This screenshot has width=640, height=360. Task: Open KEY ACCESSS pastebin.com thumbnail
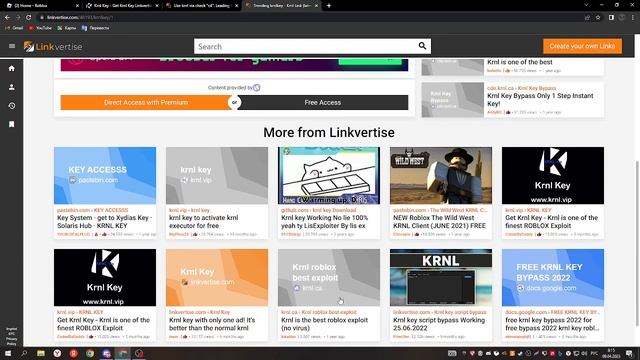(105, 176)
